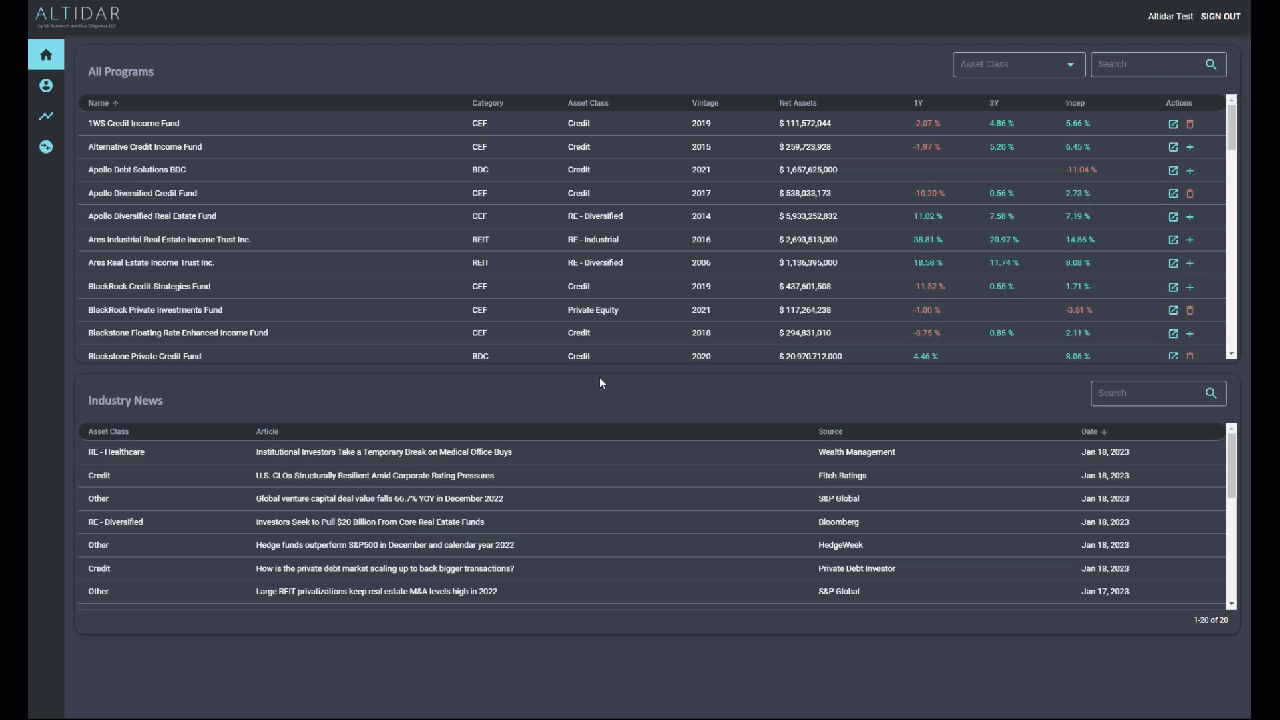Open the Alternative Credit Income Fund details icon
Image resolution: width=1280 pixels, height=720 pixels.
1173,147
